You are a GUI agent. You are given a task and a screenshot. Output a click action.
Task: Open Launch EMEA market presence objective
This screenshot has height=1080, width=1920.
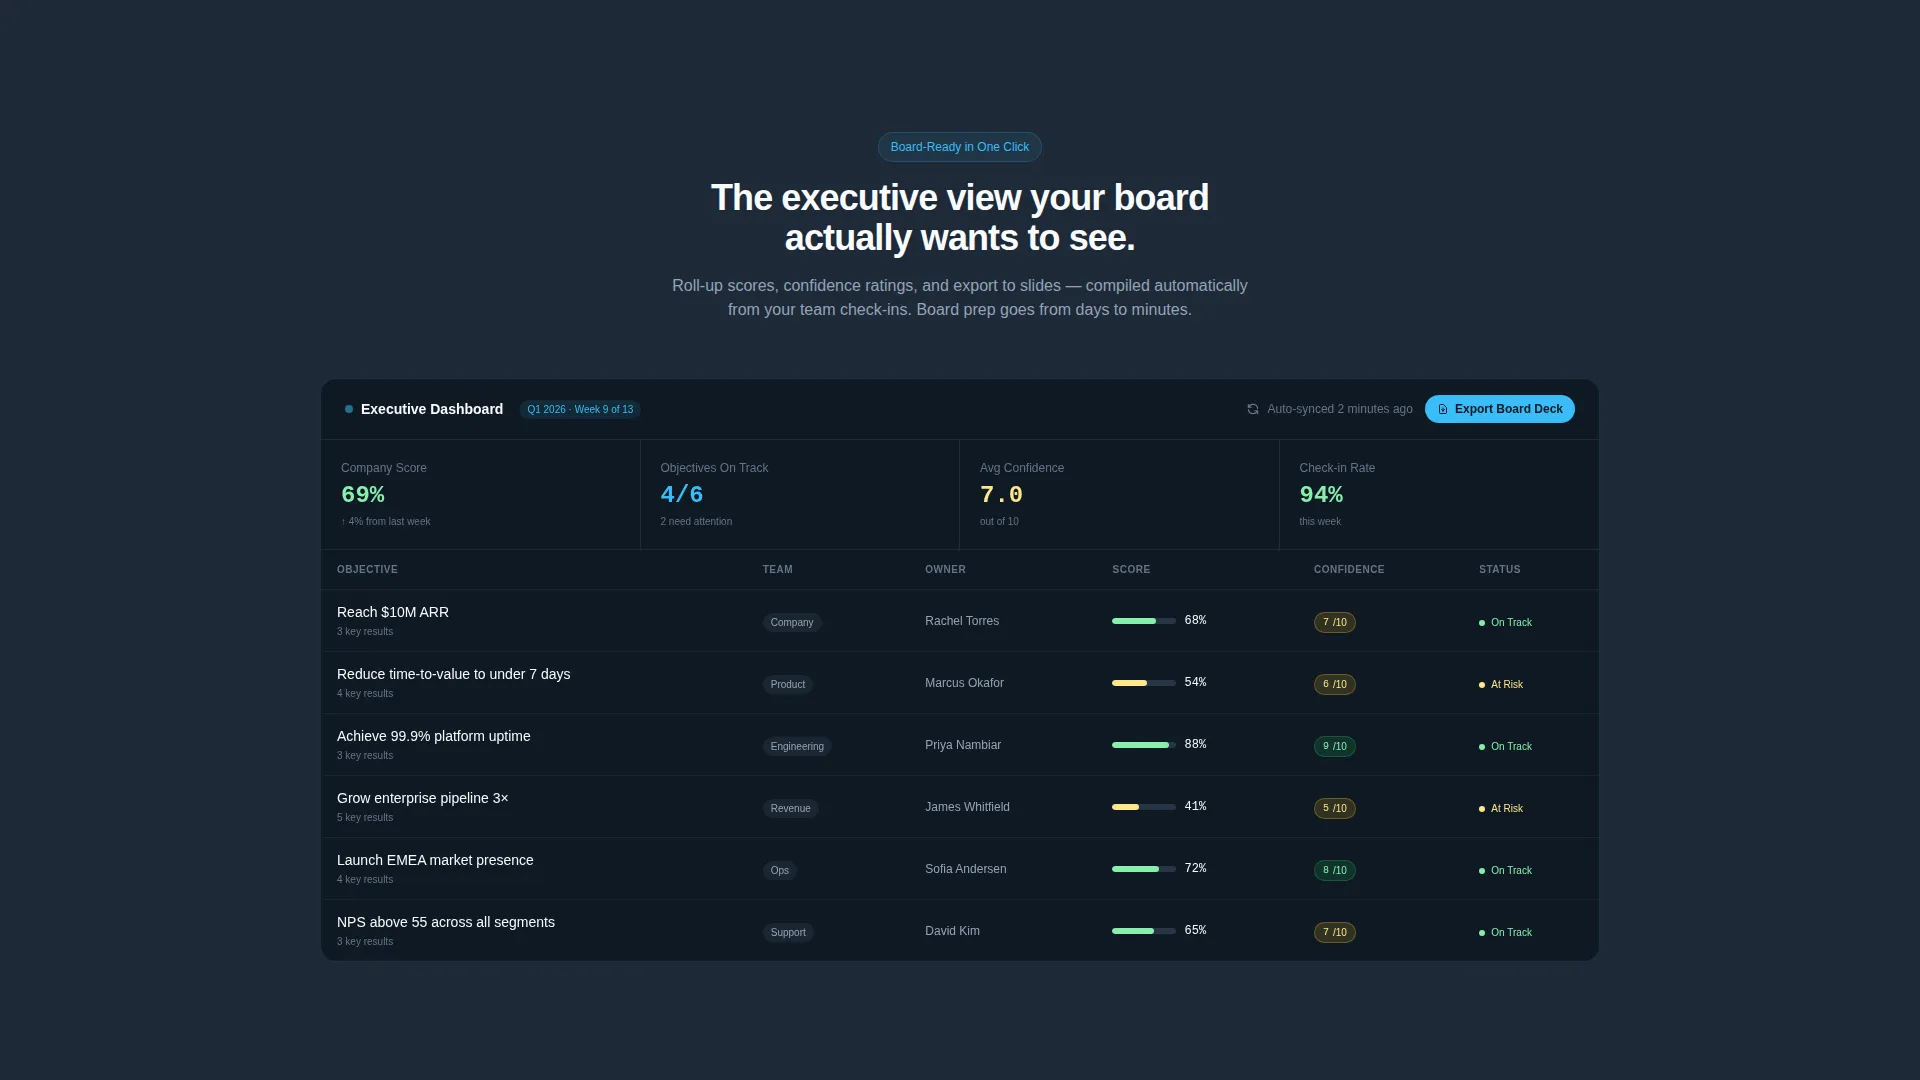435,860
